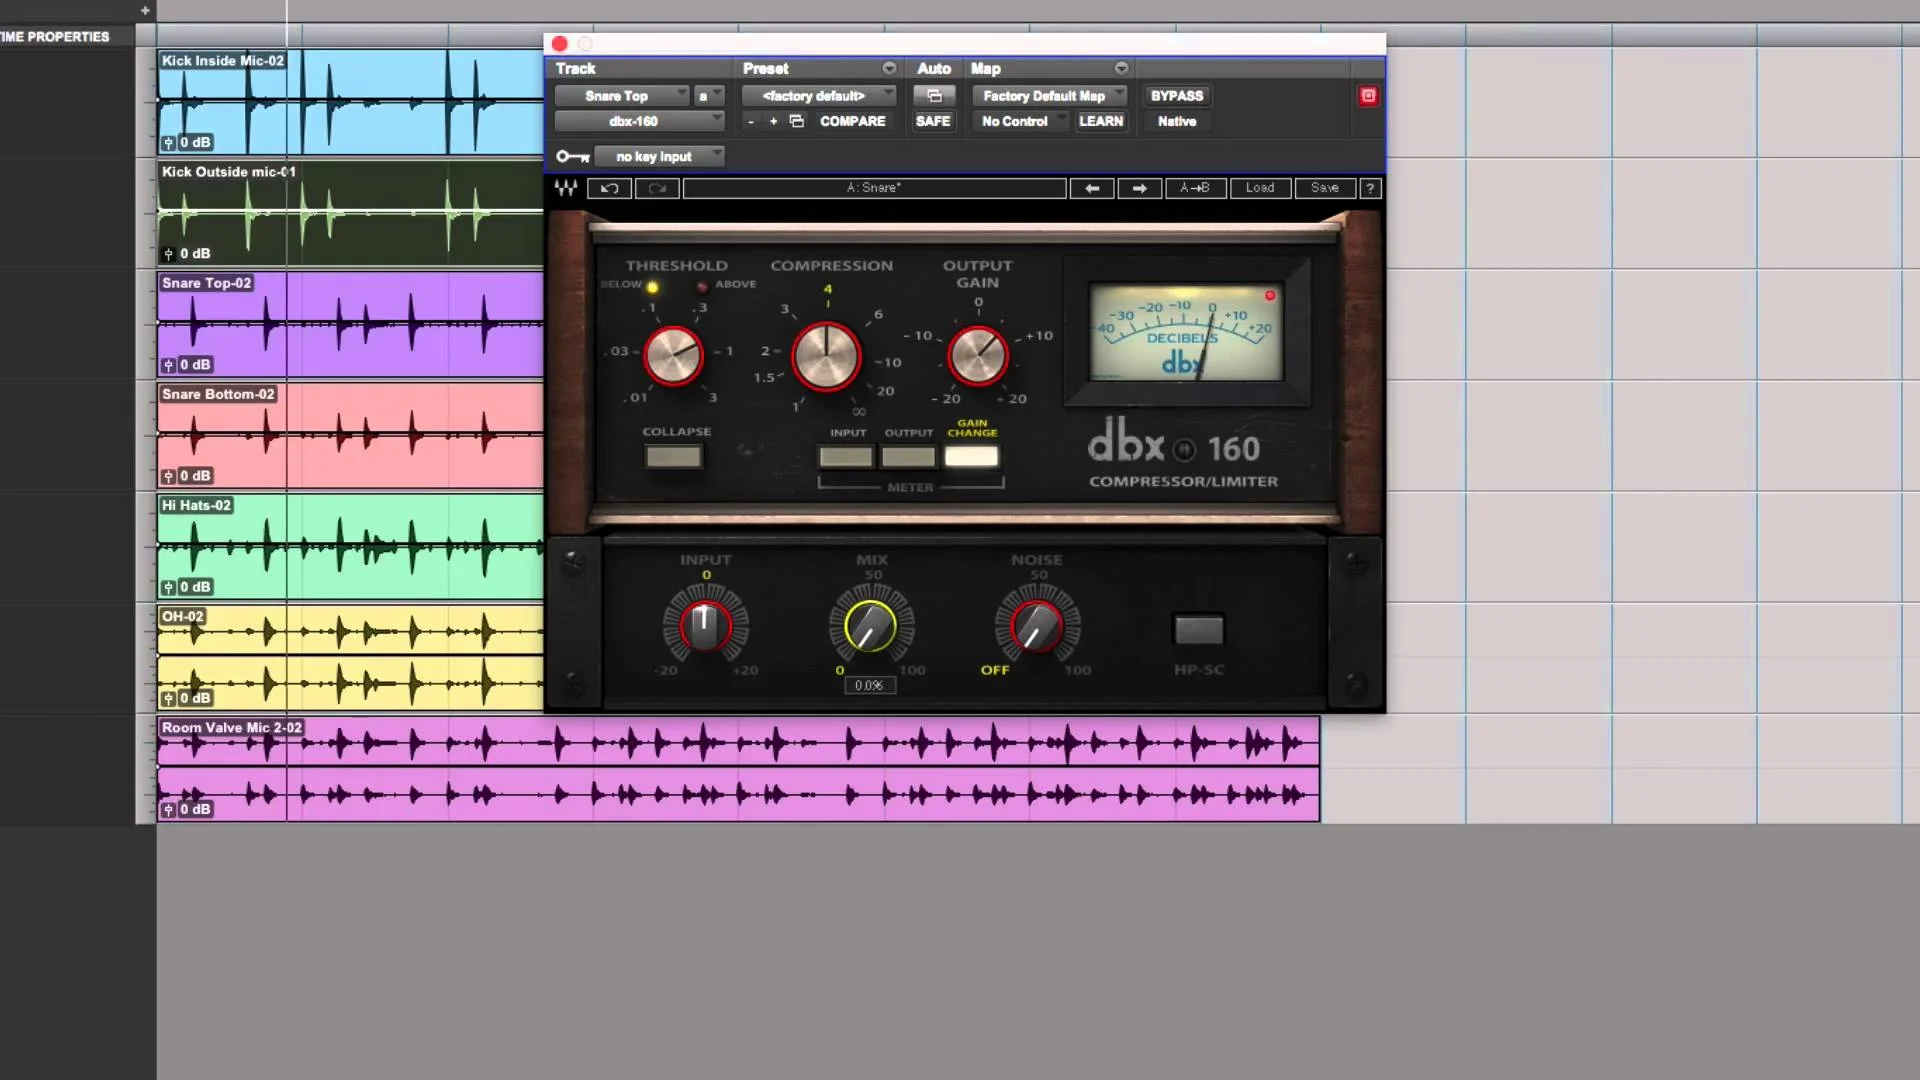
Task: Click the Undo arrow in the WaveSystem toolbar
Action: [609, 188]
